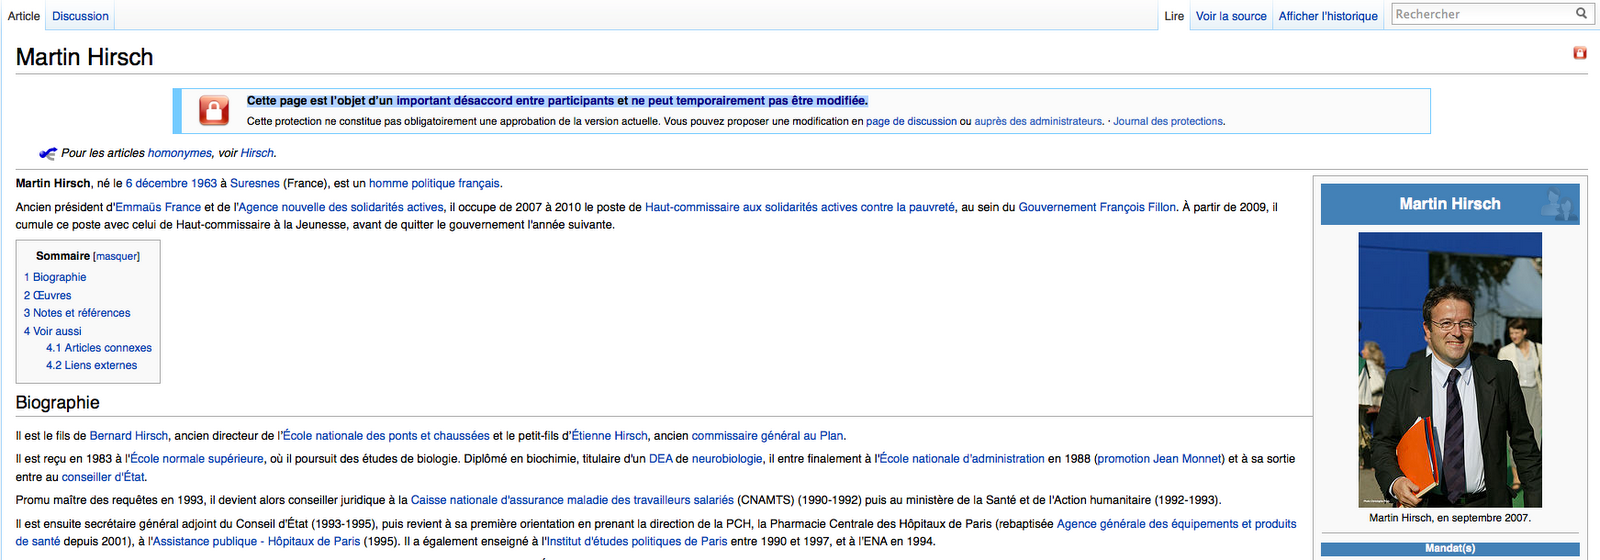Open the Voir la source tab

tap(1231, 16)
